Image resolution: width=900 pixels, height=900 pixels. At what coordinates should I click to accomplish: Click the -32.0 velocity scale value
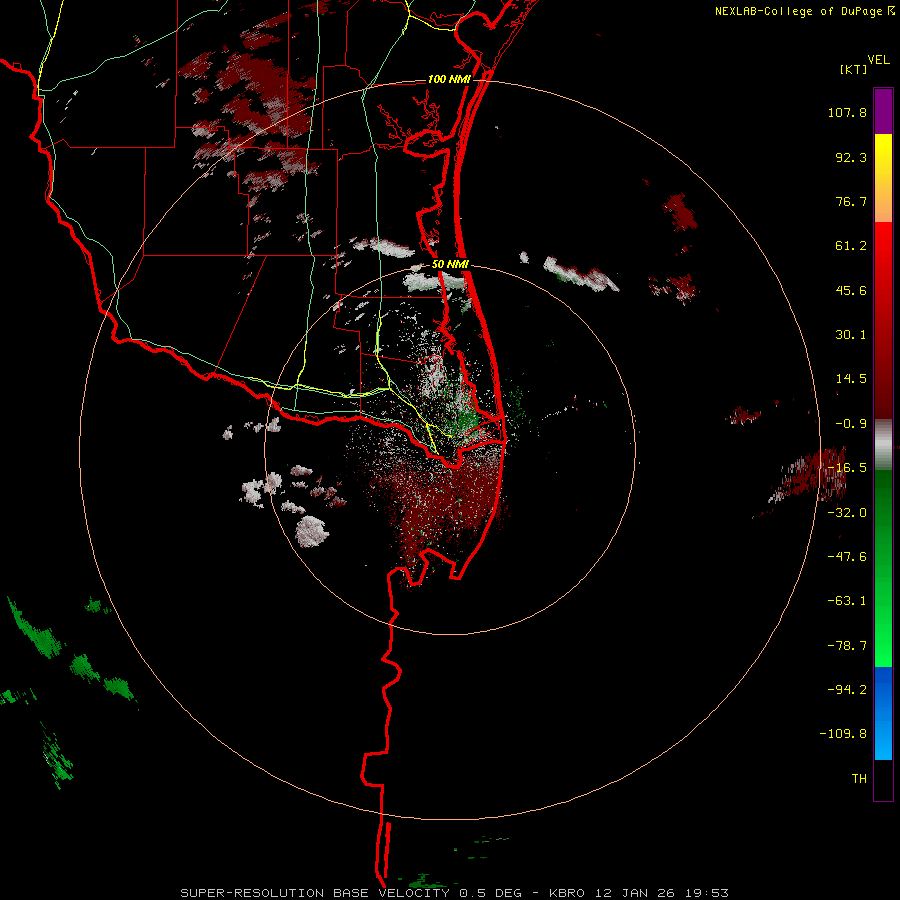(x=847, y=513)
